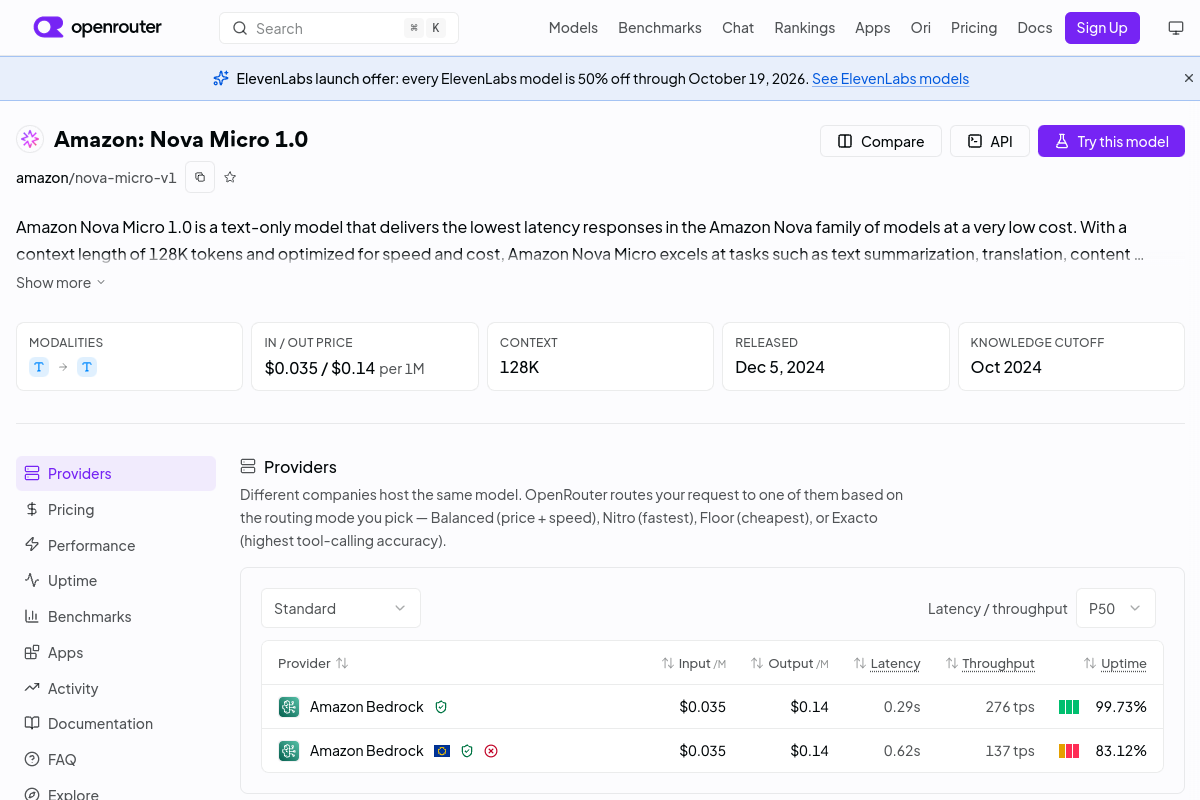The width and height of the screenshot is (1200, 800).
Task: Sort providers by Throughput column
Action: pos(990,663)
